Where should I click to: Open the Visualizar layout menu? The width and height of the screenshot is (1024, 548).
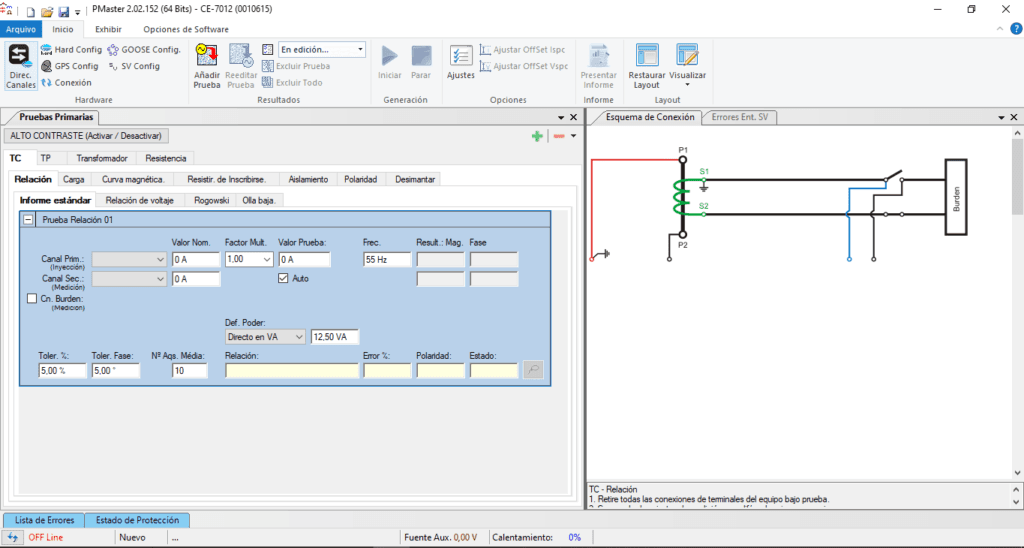687,66
